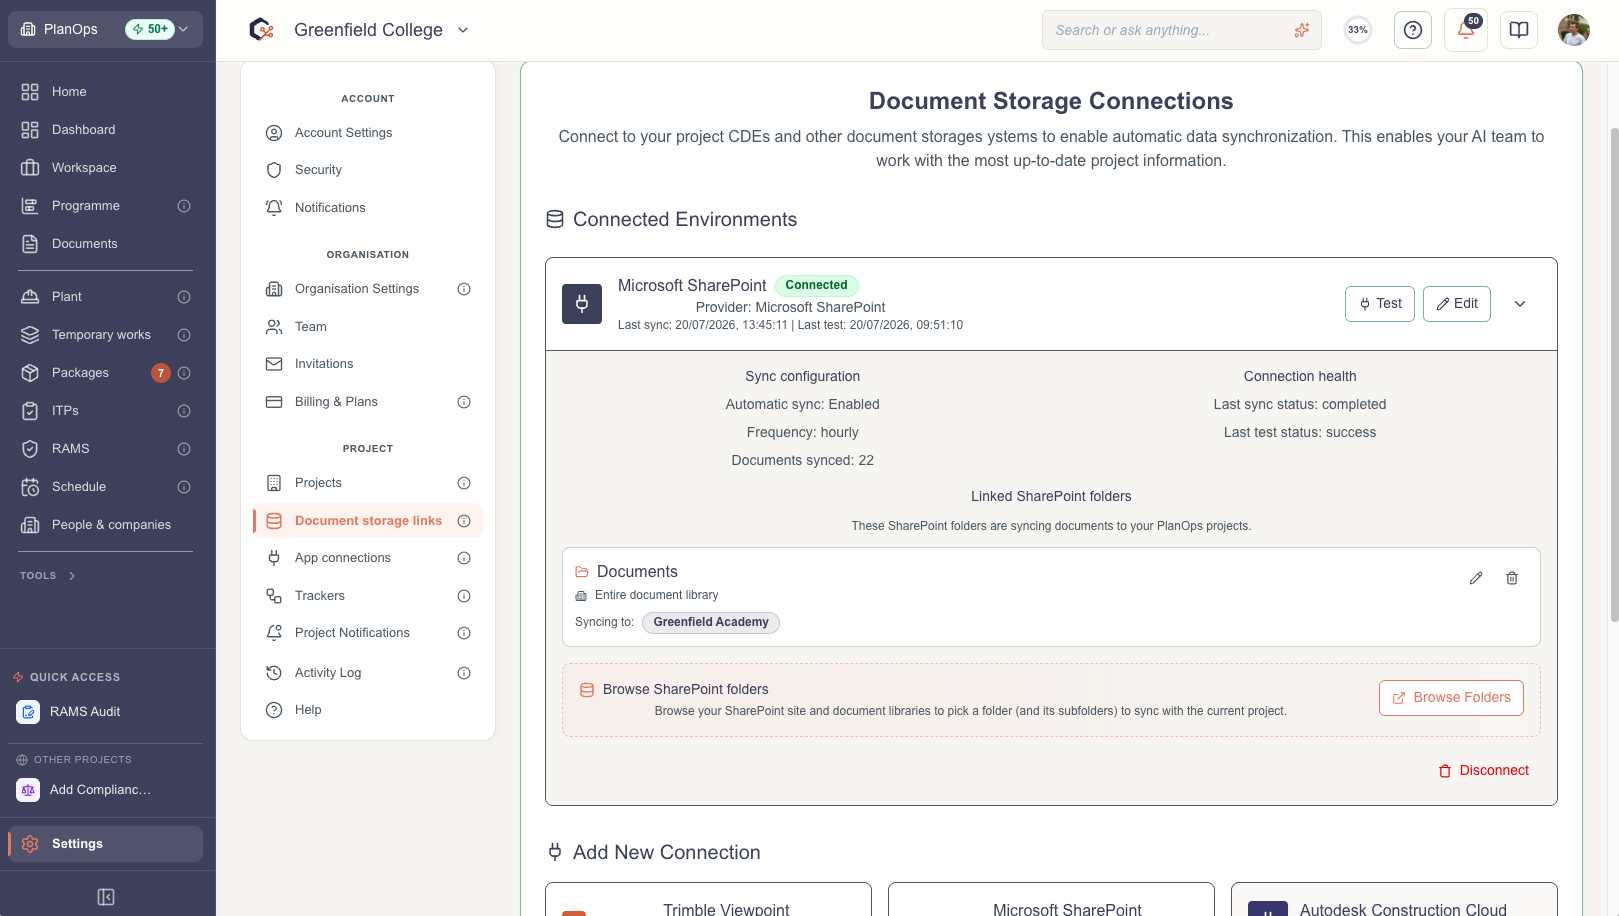Click info icon next to Temporary works

[x=184, y=335]
